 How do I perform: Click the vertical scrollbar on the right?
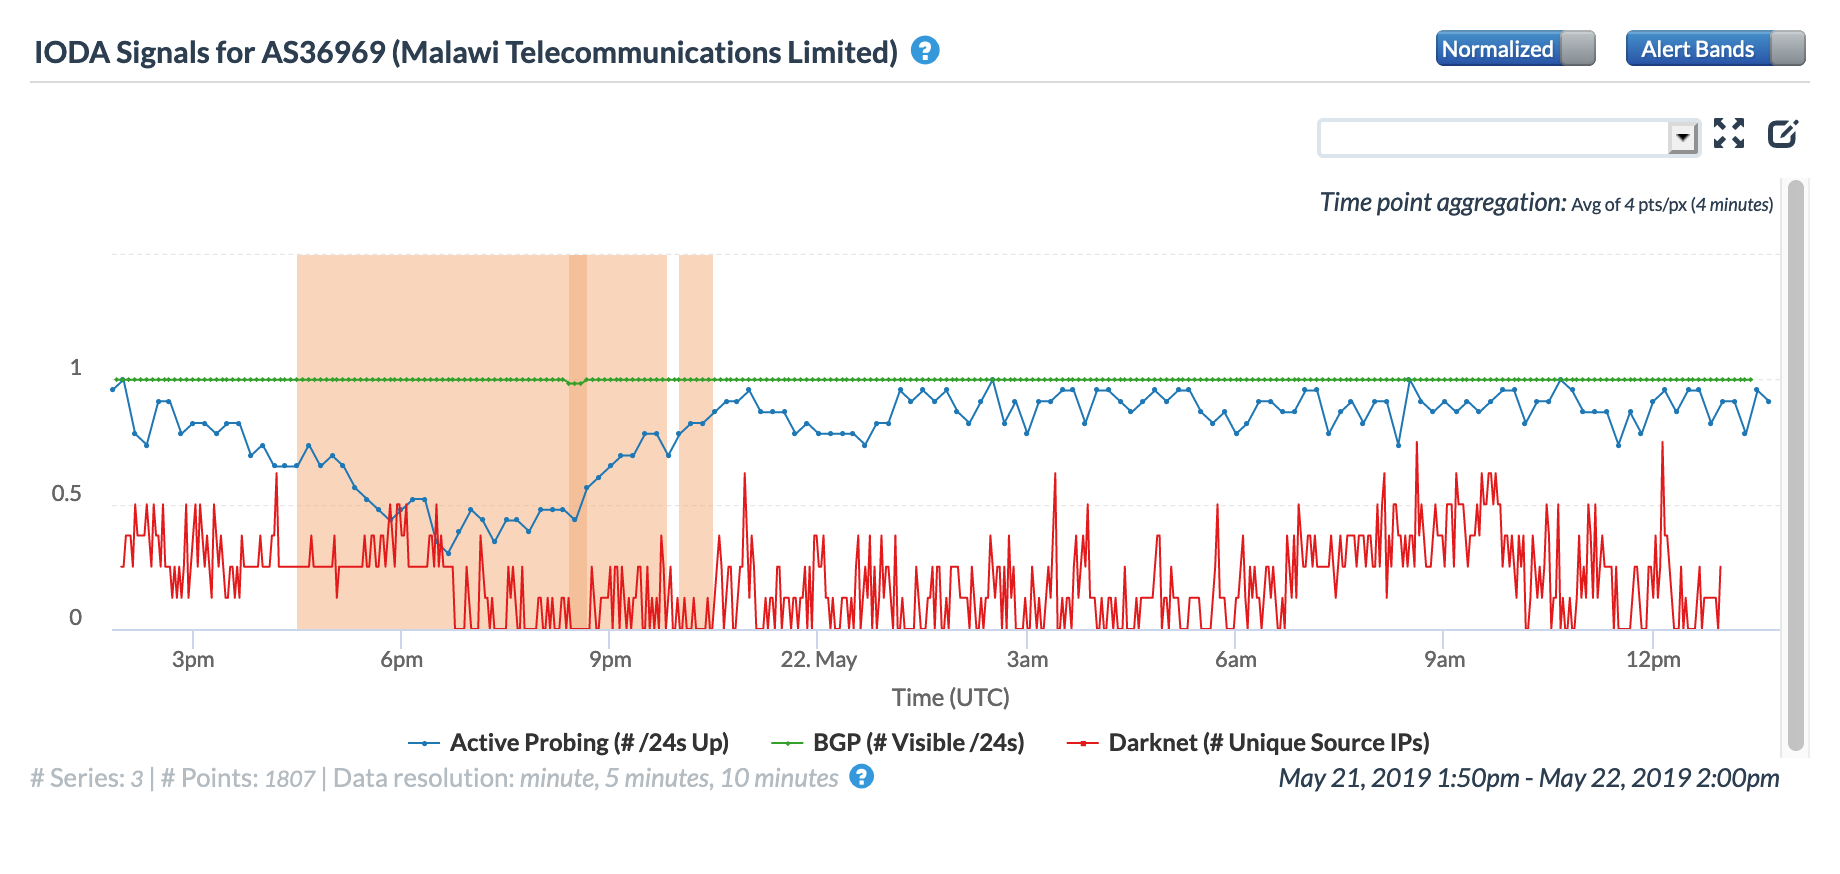point(1795,465)
